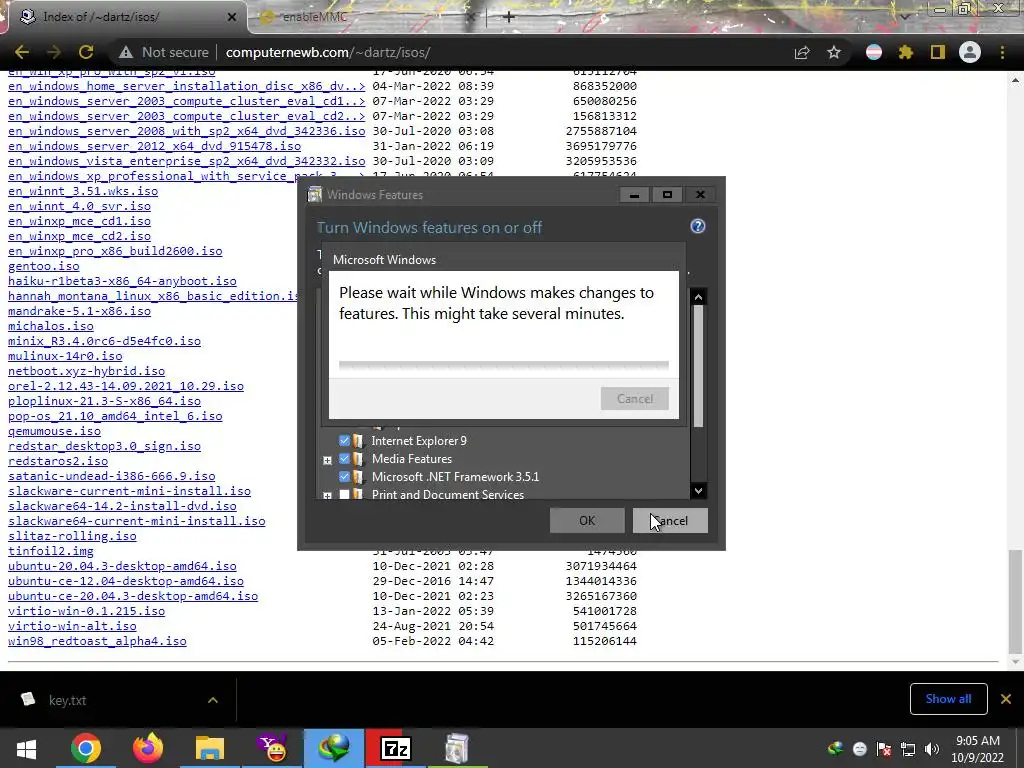Open the Chrome three-dot menu
The image size is (1024, 768).
click(1002, 52)
